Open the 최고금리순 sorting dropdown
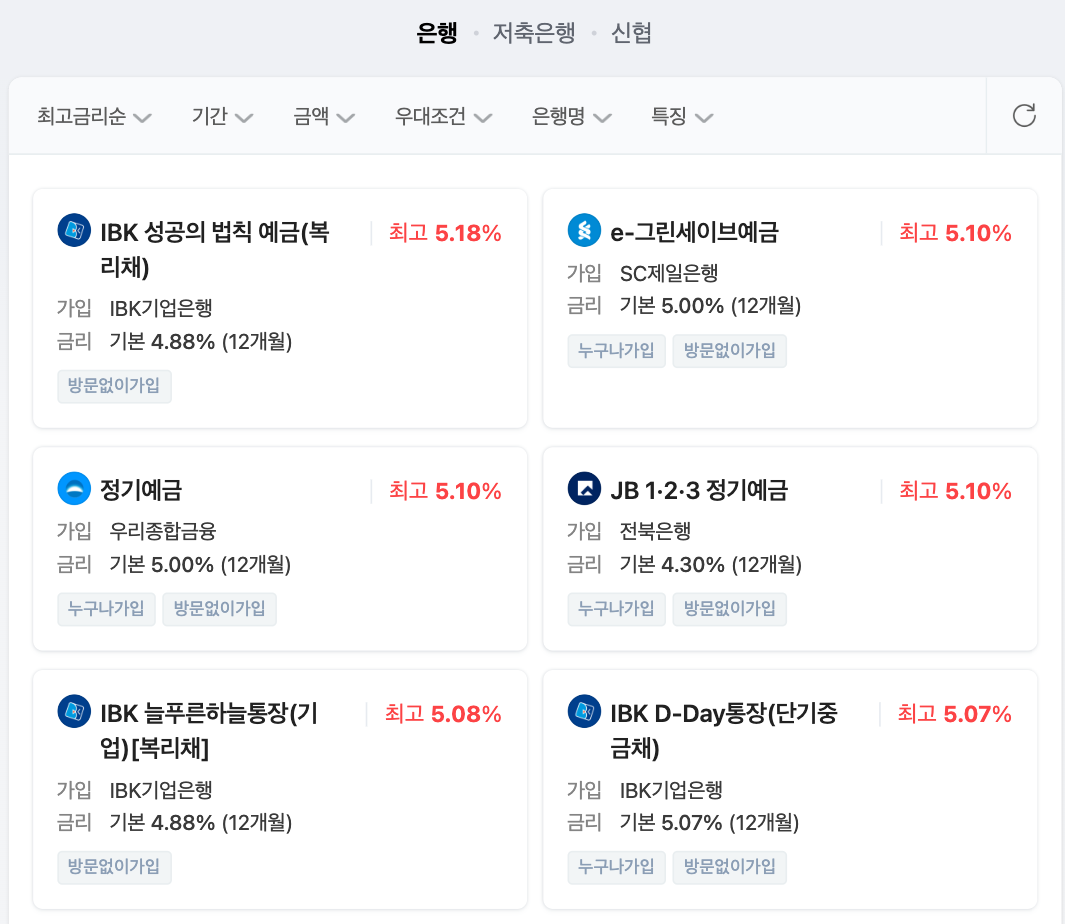The width and height of the screenshot is (1065, 924). (92, 116)
